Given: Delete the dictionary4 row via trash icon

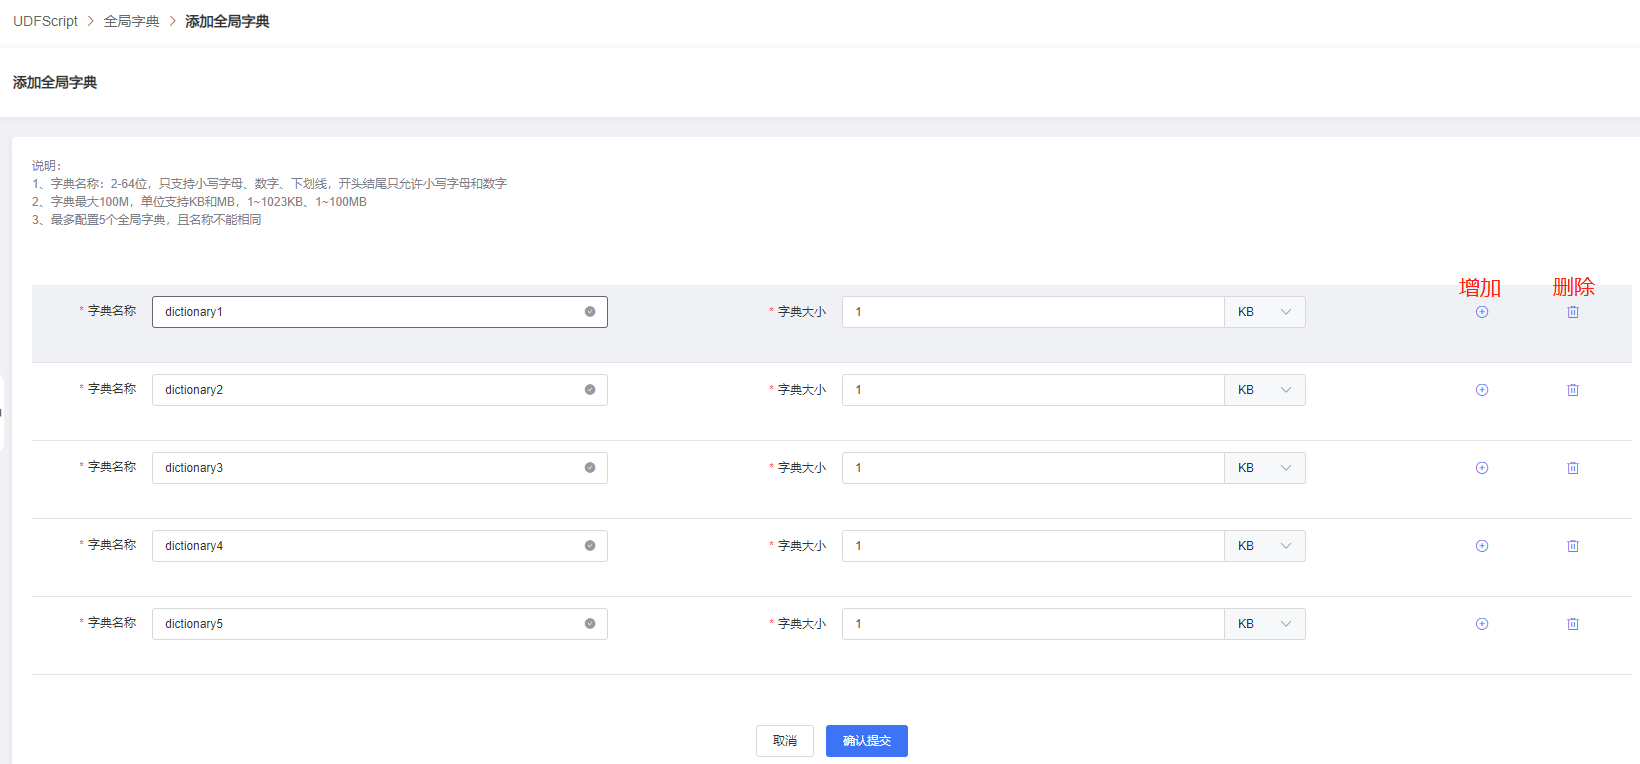Looking at the screenshot, I should click(1573, 546).
